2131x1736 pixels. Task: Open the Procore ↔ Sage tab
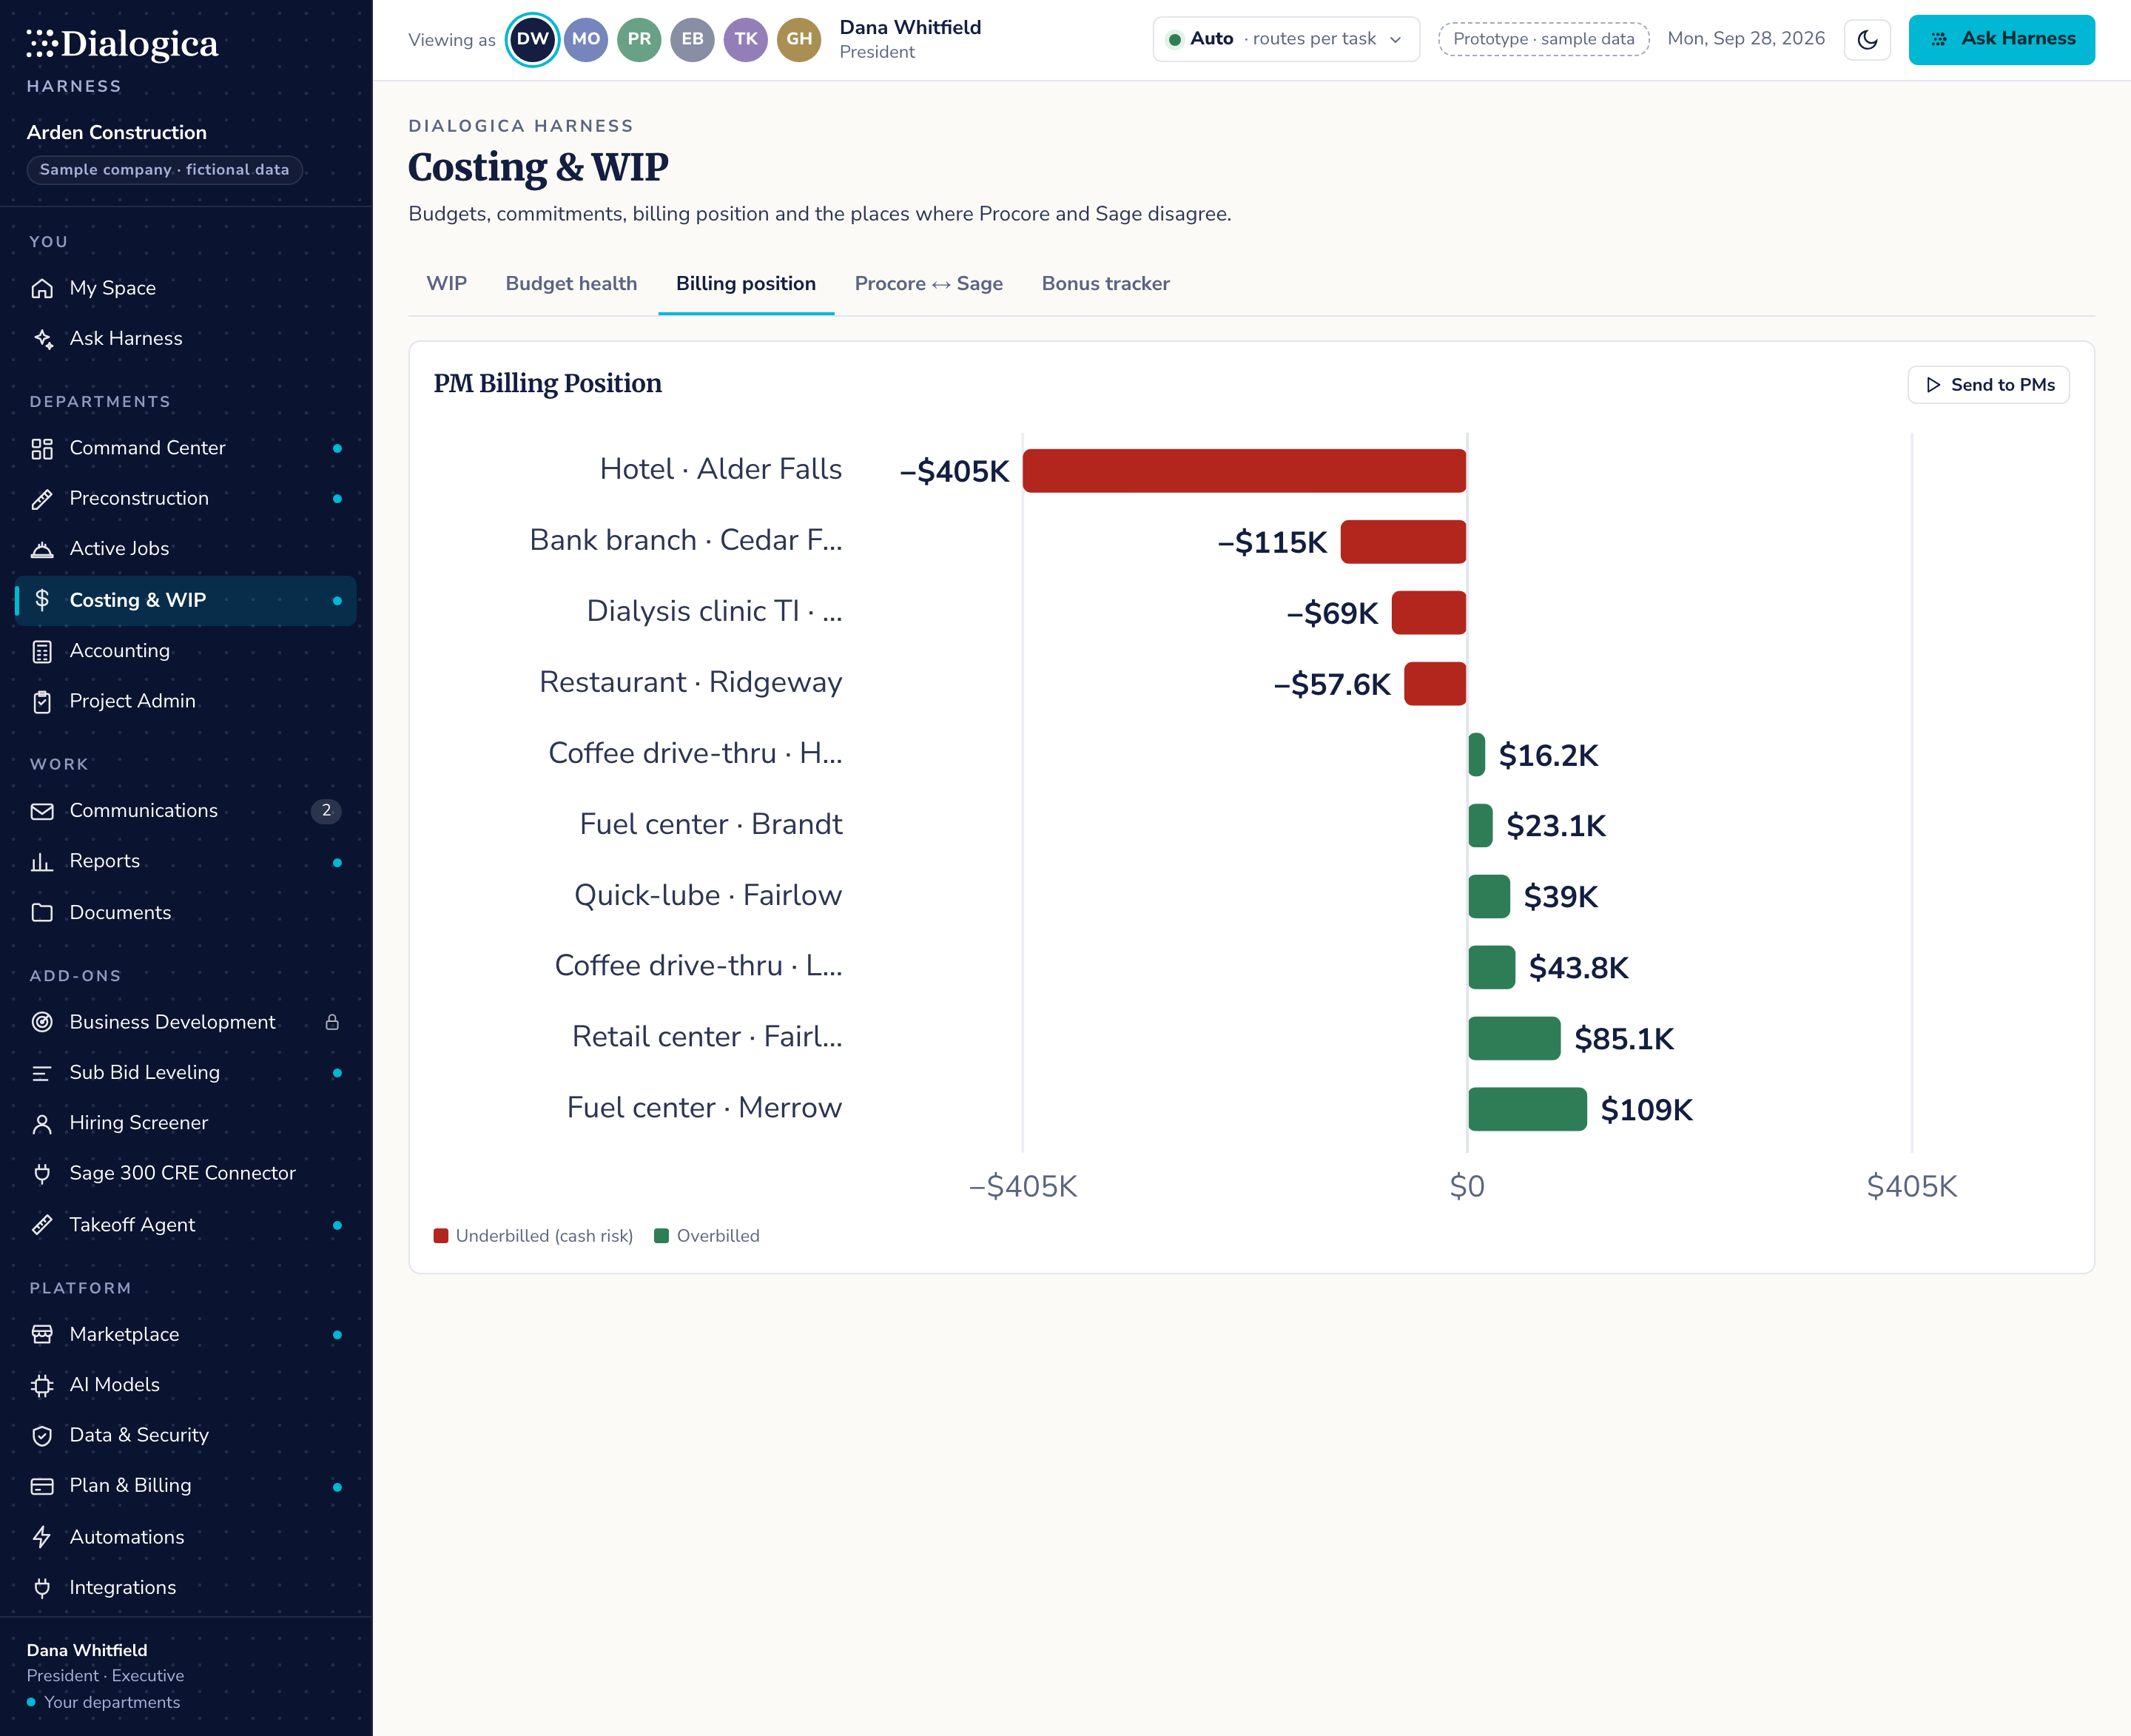928,284
